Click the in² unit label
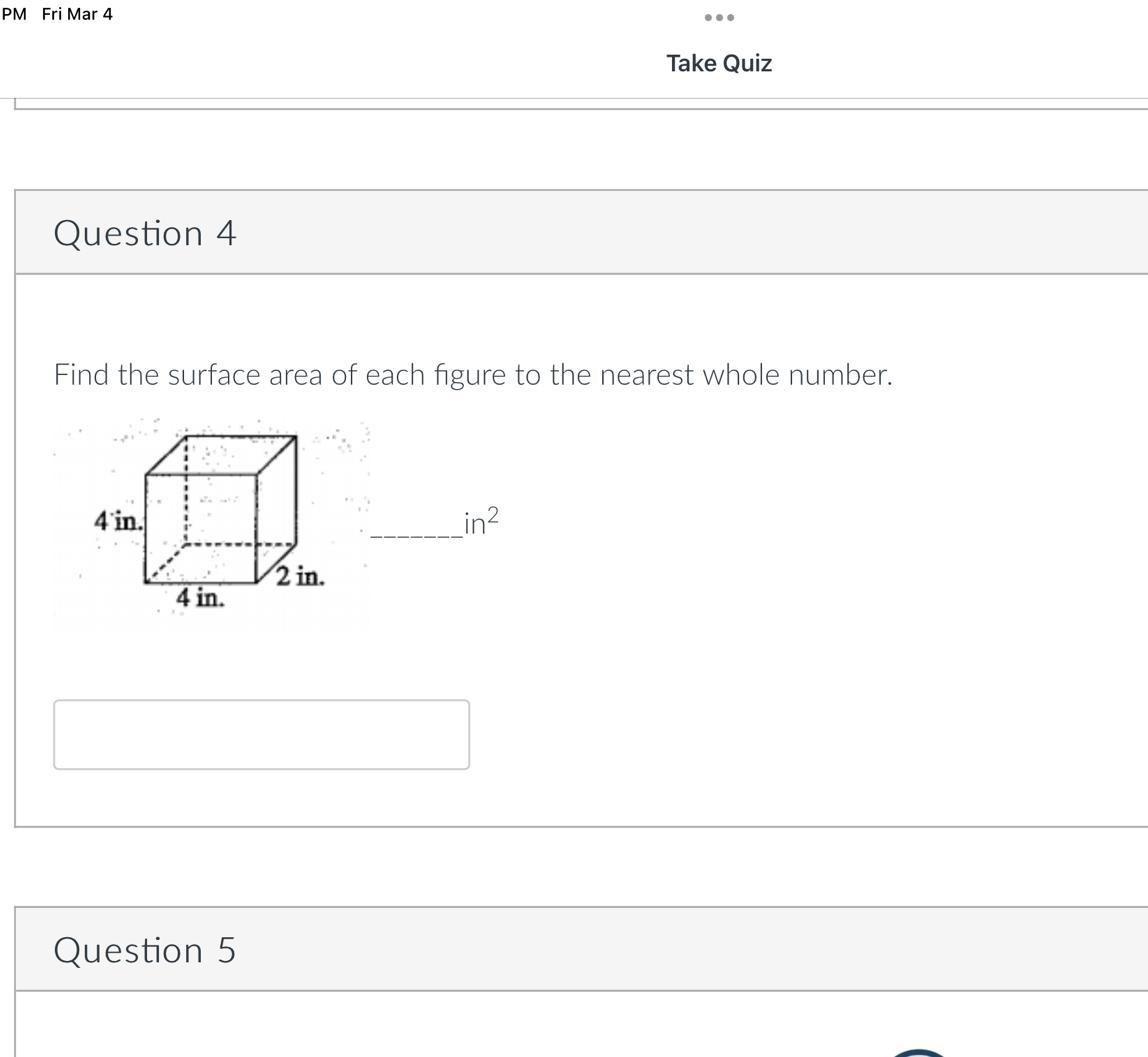 (x=481, y=522)
